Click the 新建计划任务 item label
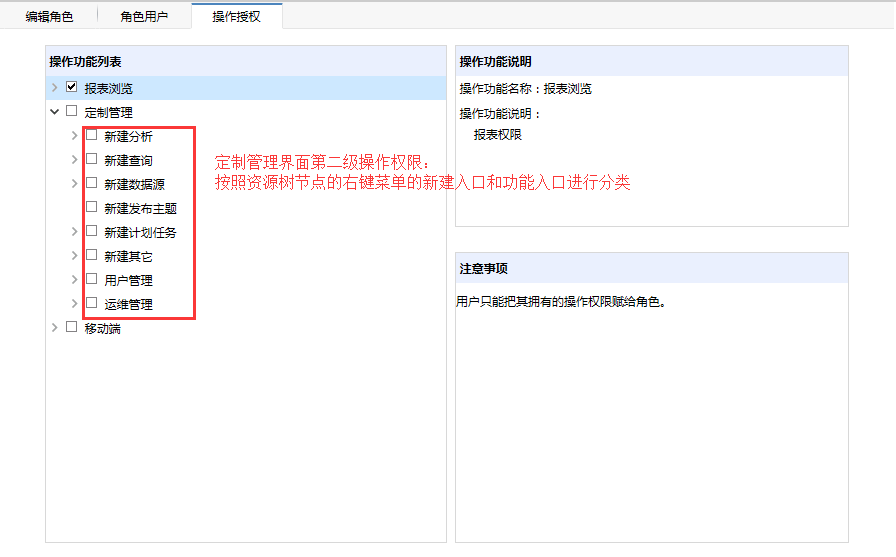The image size is (896, 557). pyautogui.click(x=141, y=233)
